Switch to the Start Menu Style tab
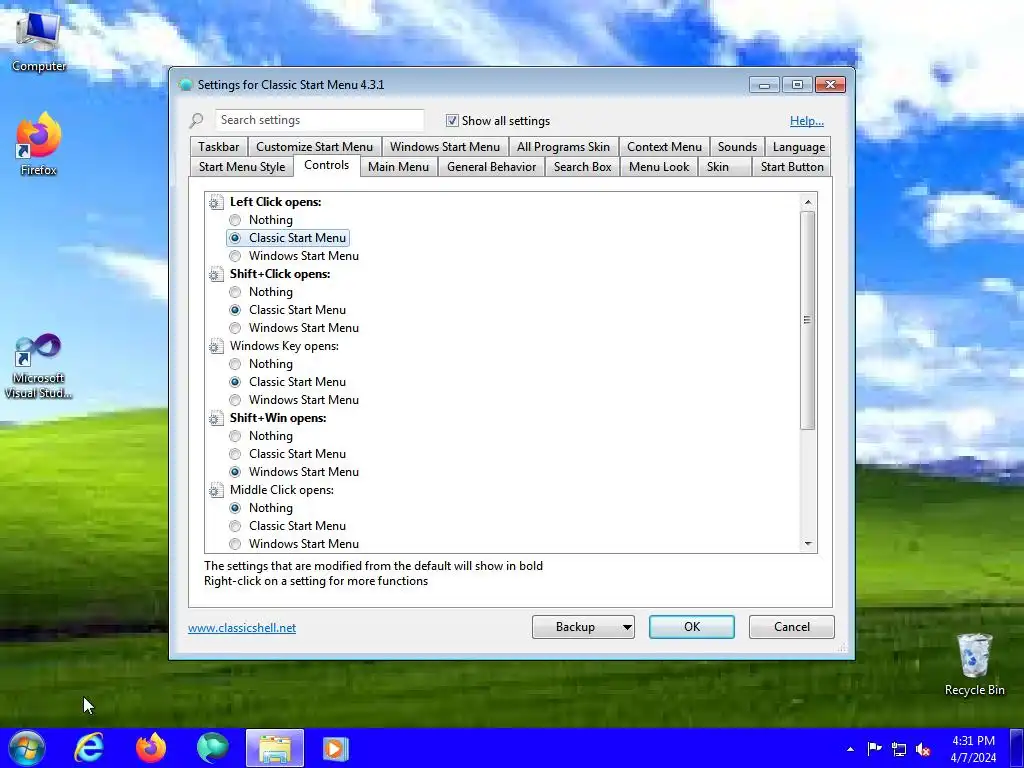 pos(242,167)
